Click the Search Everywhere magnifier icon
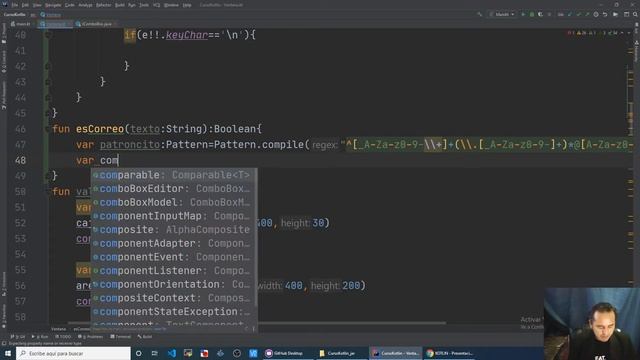Screen dimensions: 640x360 click(x=636, y=14)
